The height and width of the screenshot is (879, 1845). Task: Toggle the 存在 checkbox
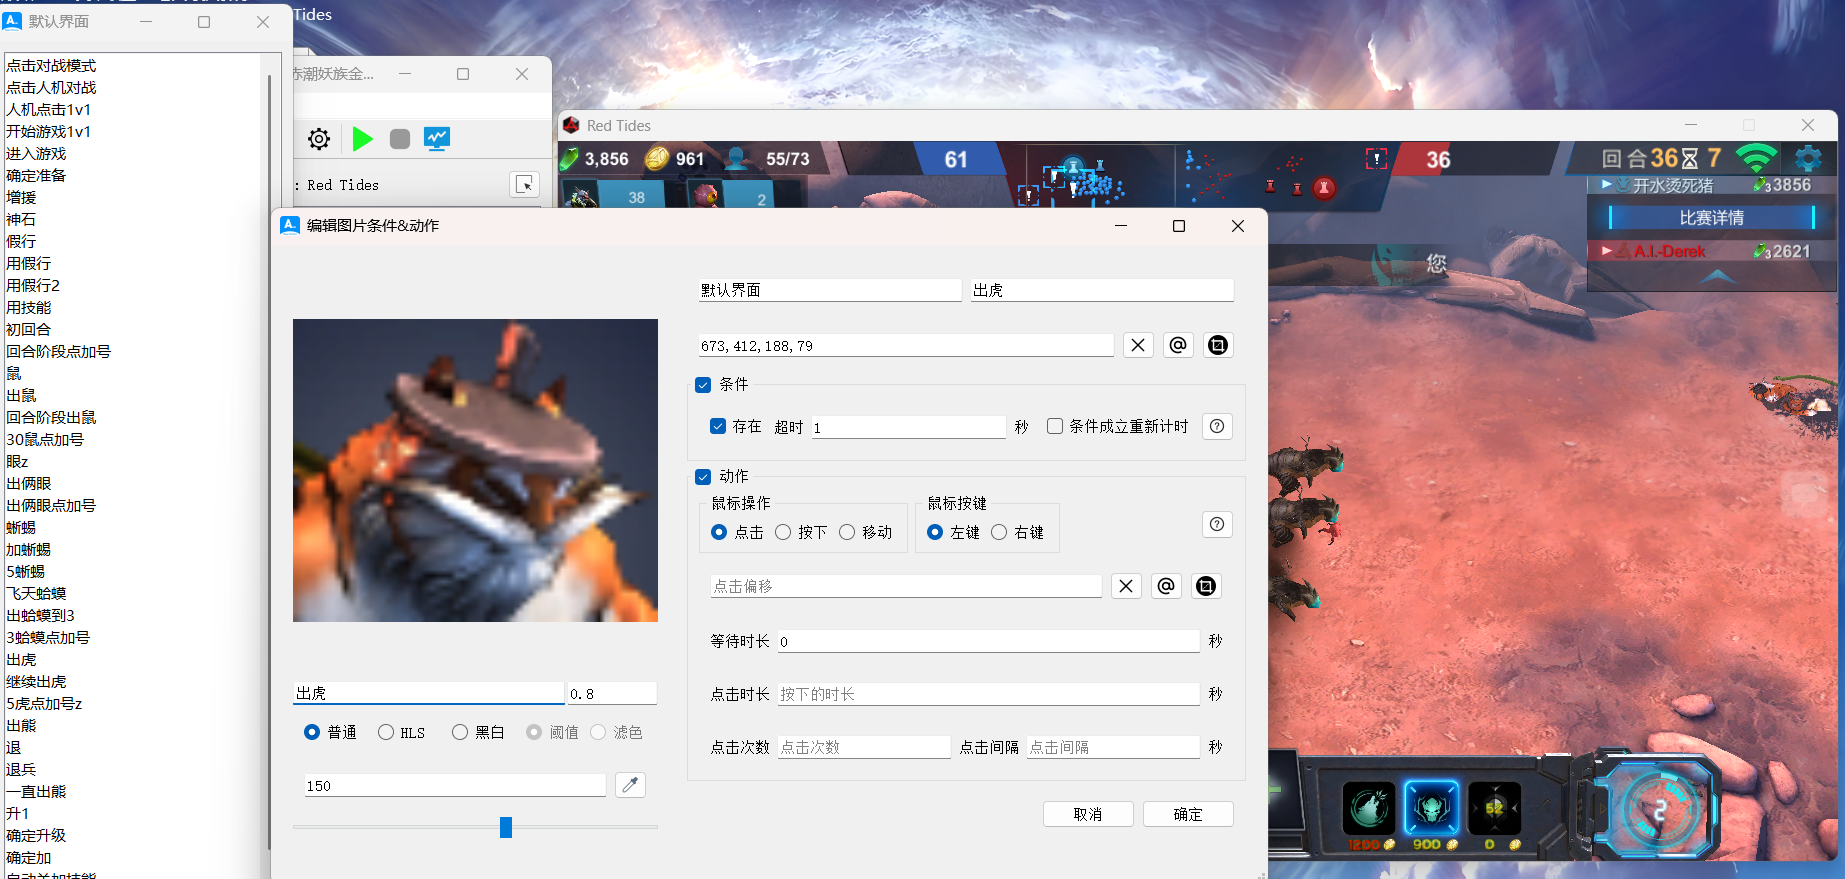(x=718, y=426)
